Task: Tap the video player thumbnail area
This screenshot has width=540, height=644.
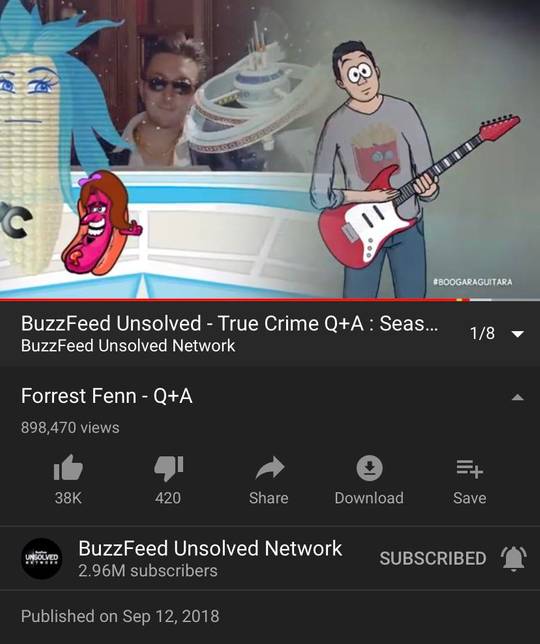Action: (270, 149)
